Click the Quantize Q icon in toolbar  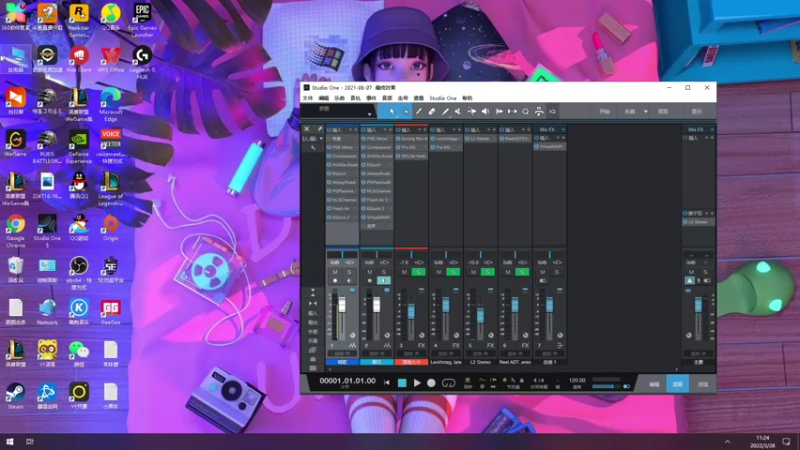click(x=525, y=111)
